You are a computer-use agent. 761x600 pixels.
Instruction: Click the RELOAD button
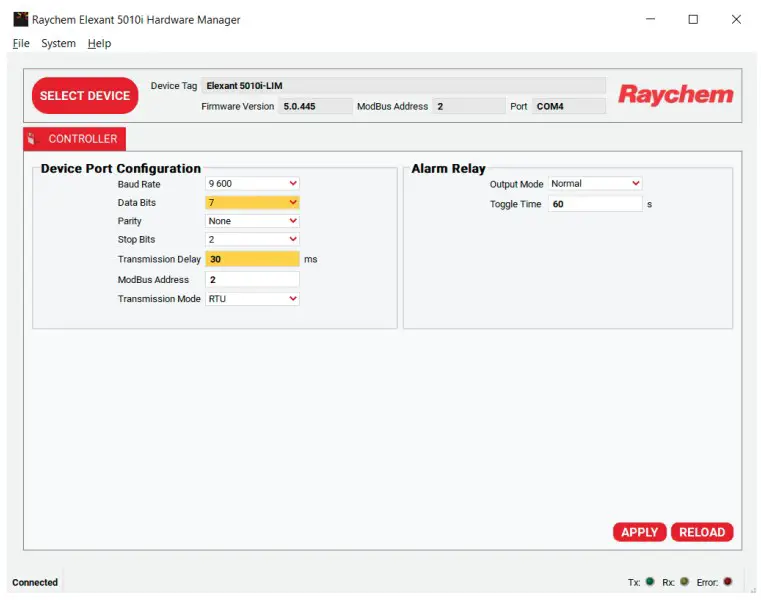coord(702,532)
